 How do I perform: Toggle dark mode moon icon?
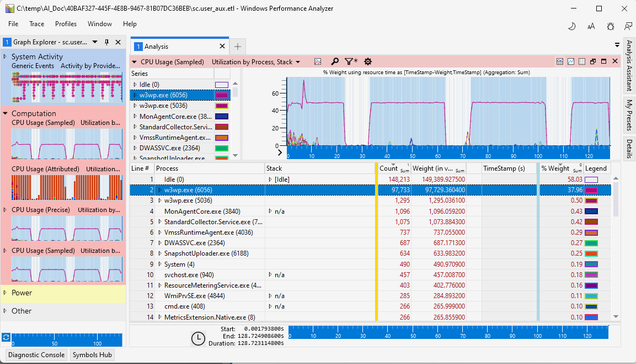tap(572, 26)
